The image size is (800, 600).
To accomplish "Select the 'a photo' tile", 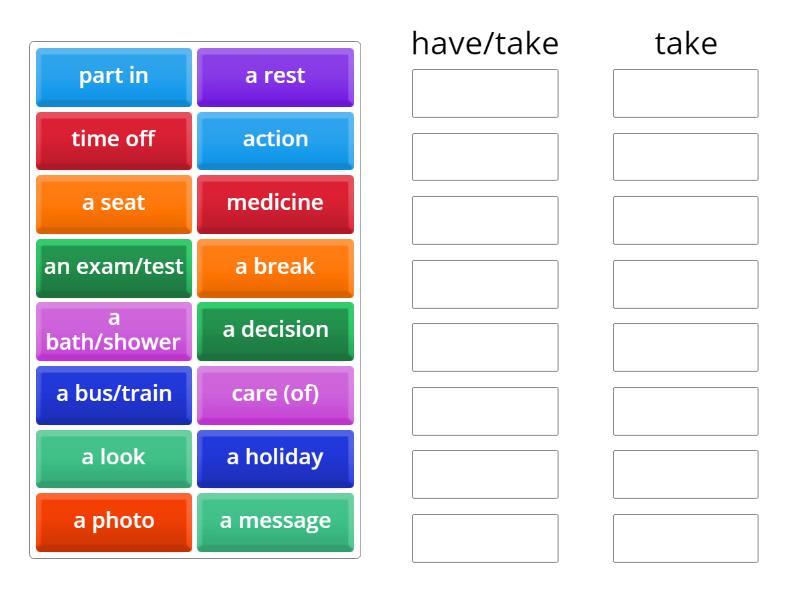I will point(113,521).
